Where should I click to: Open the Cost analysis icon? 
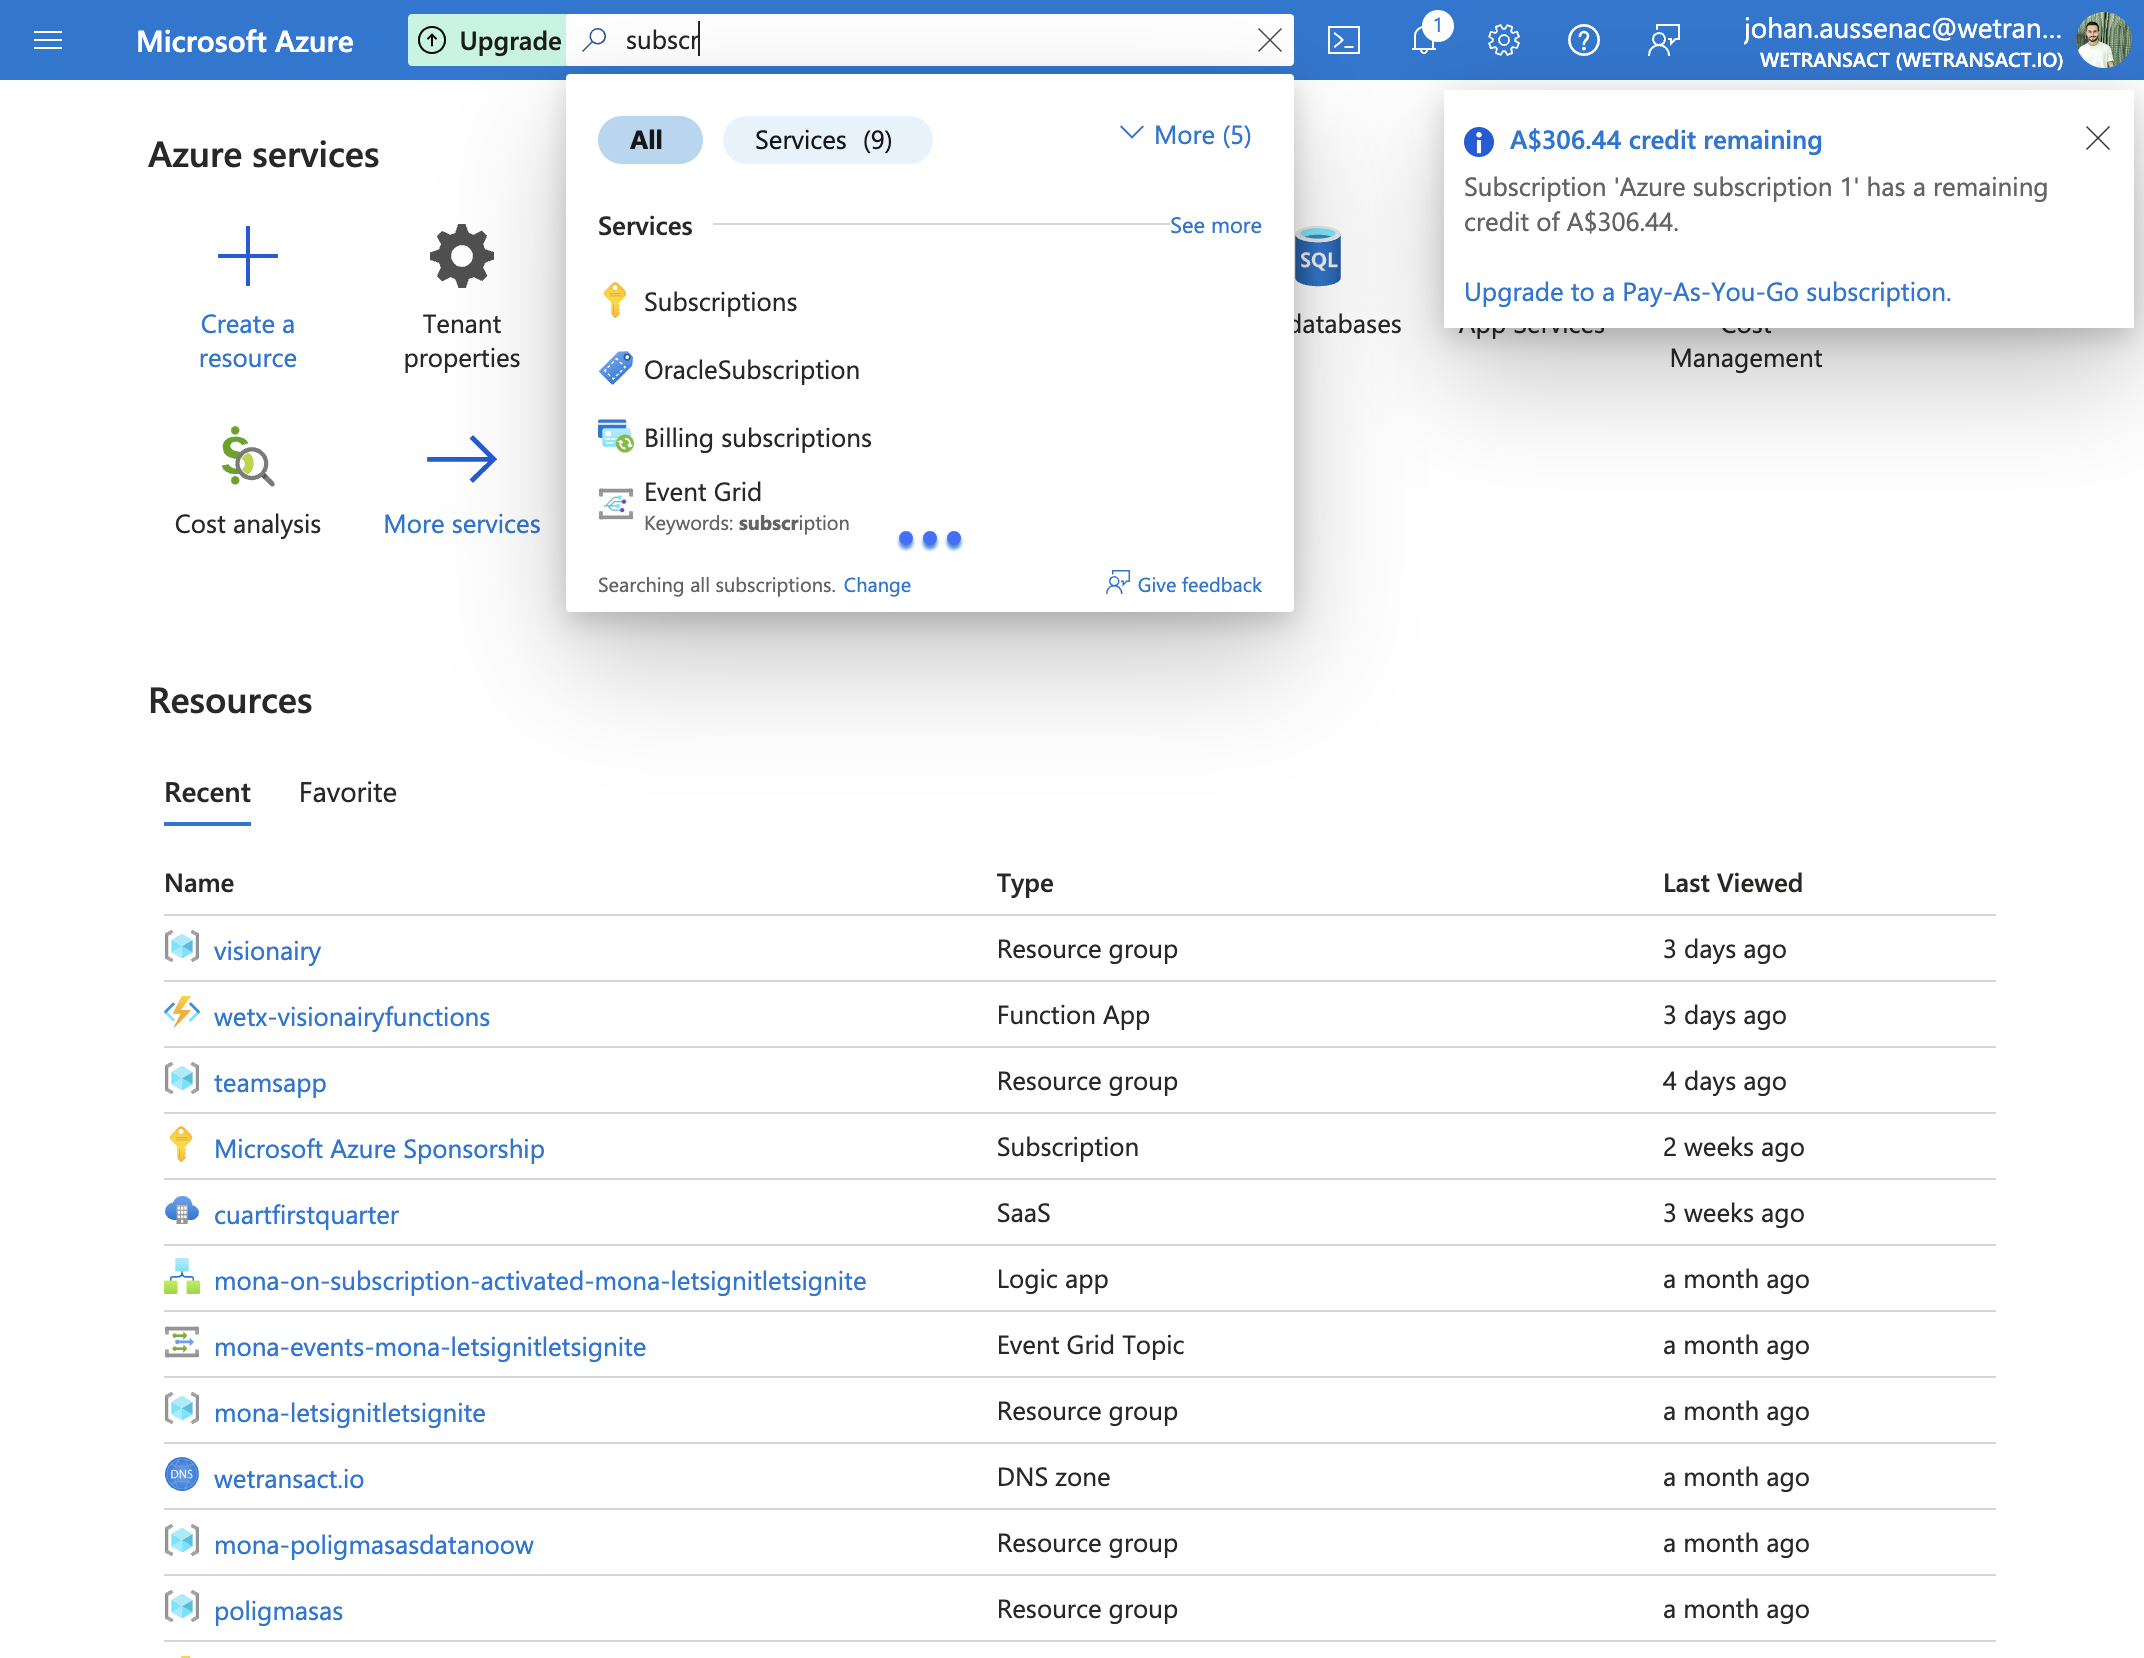pyautogui.click(x=248, y=456)
